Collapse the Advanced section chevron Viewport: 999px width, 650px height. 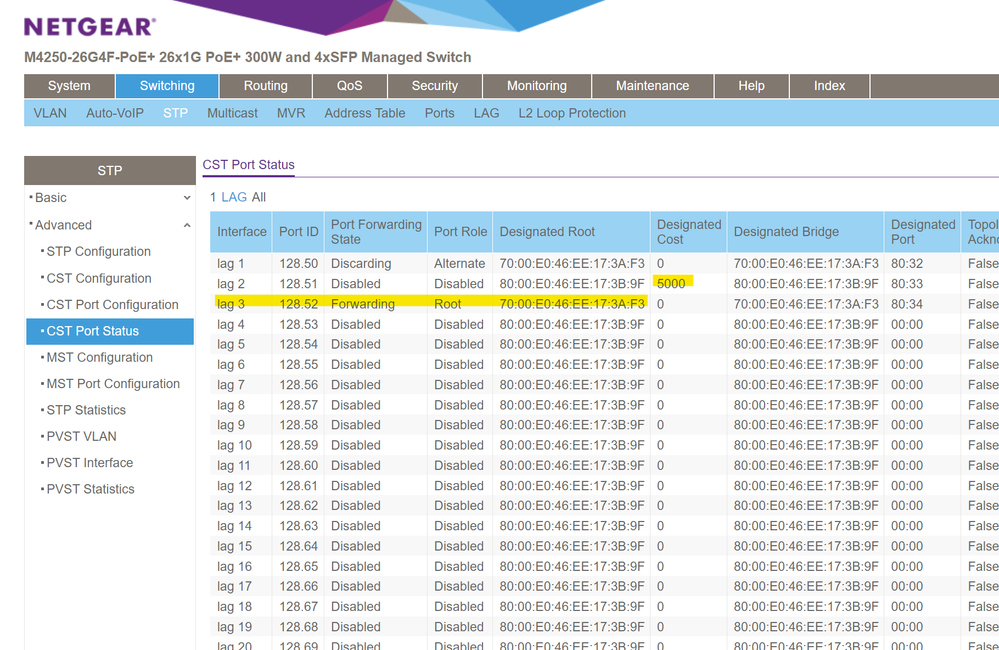(187, 226)
